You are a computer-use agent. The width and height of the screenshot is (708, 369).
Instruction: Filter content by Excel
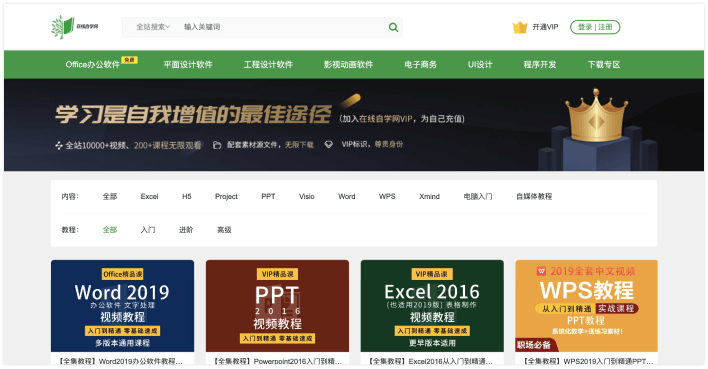click(149, 196)
